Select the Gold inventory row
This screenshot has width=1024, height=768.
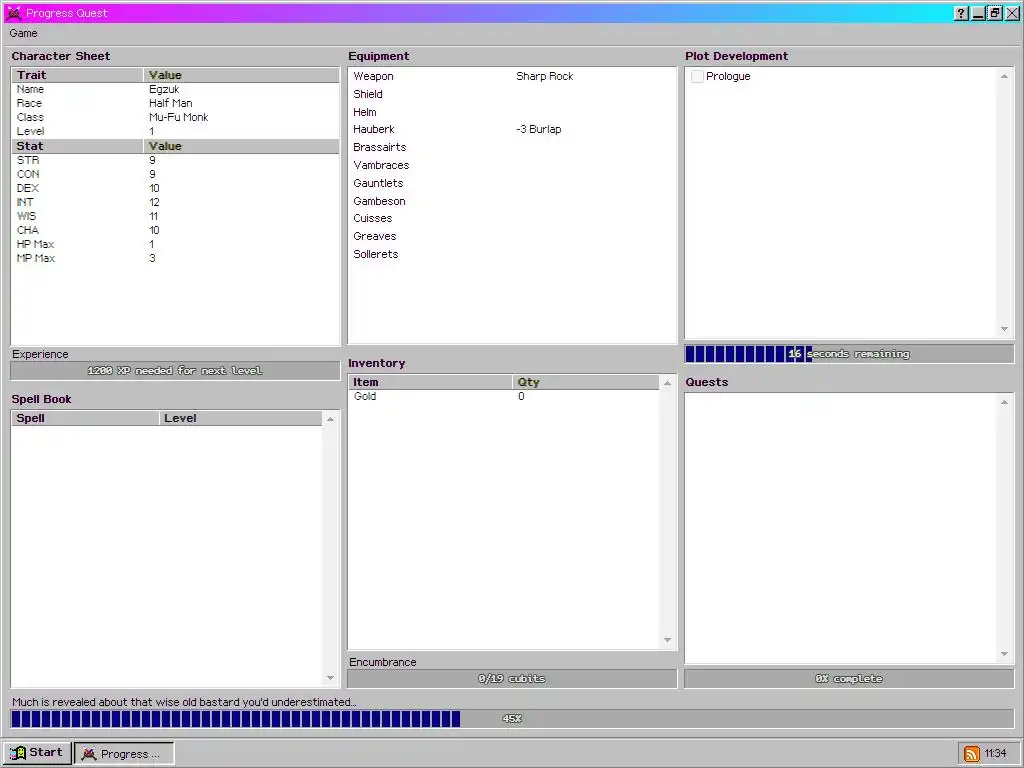coord(504,396)
